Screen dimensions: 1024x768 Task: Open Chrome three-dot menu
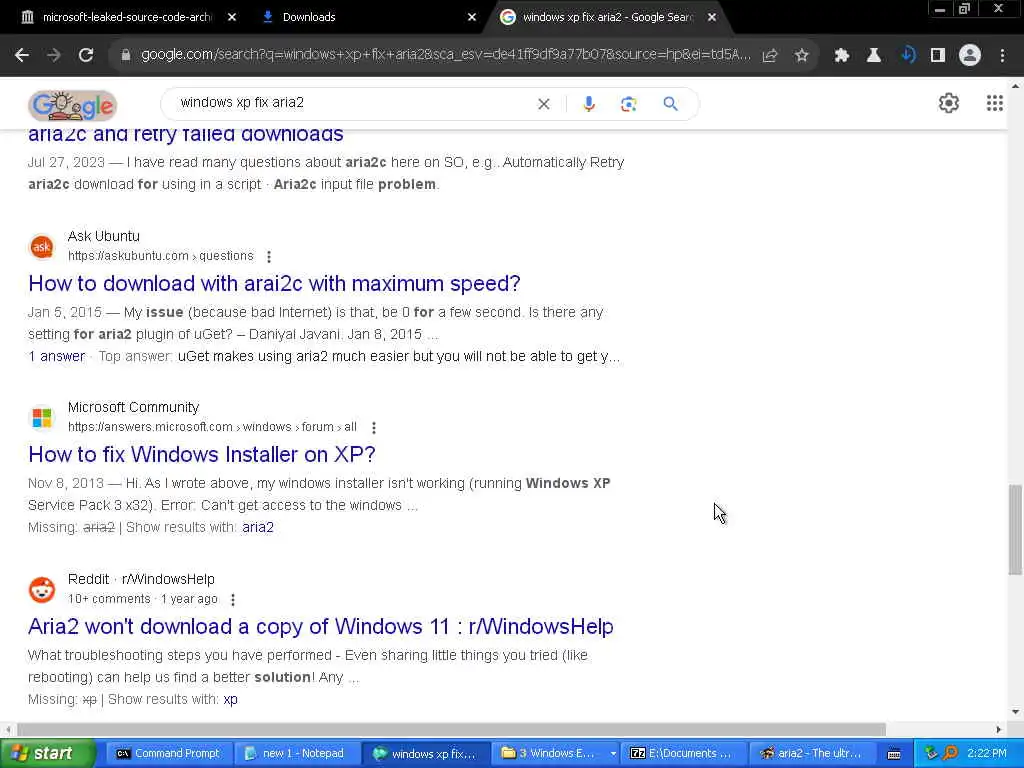coord(1002,56)
